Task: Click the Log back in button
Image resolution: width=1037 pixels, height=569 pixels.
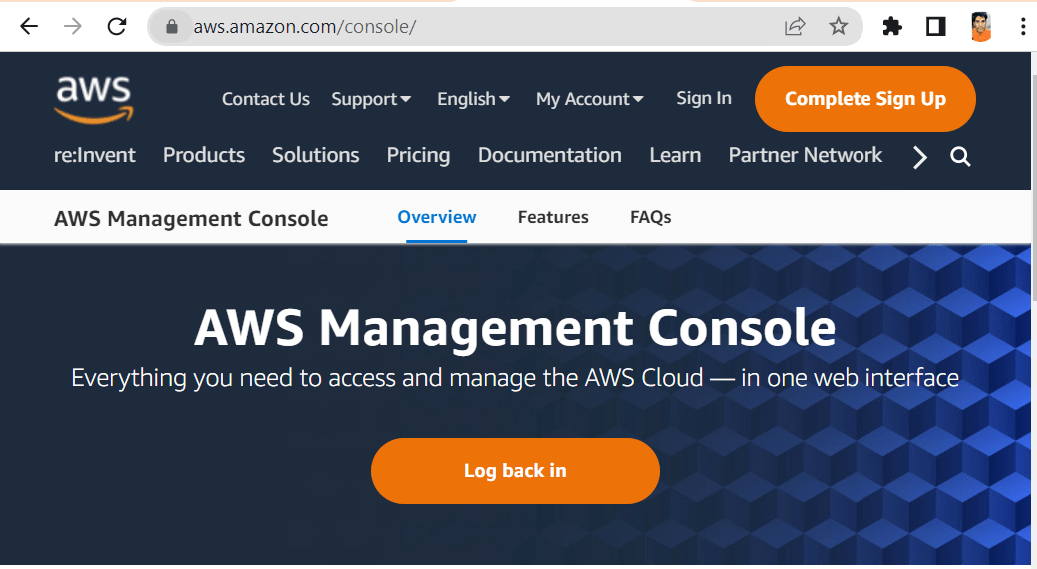Action: (x=515, y=470)
